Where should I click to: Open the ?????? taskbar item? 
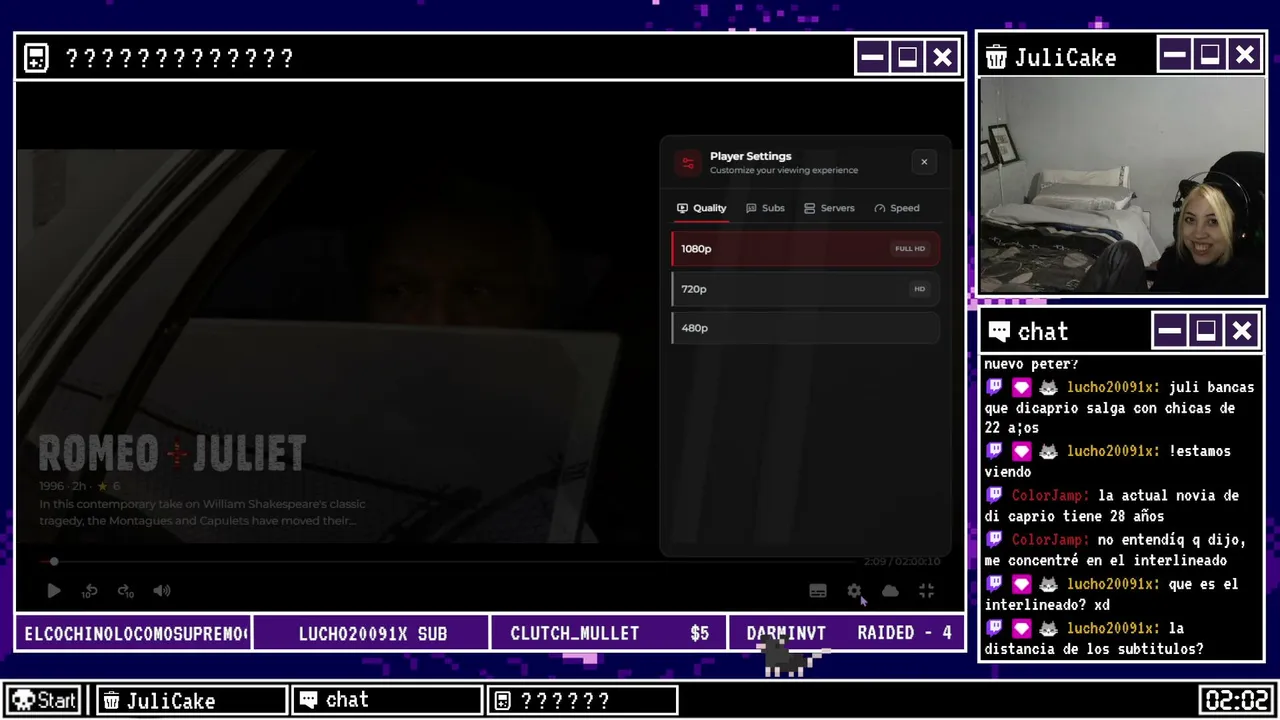coord(582,700)
